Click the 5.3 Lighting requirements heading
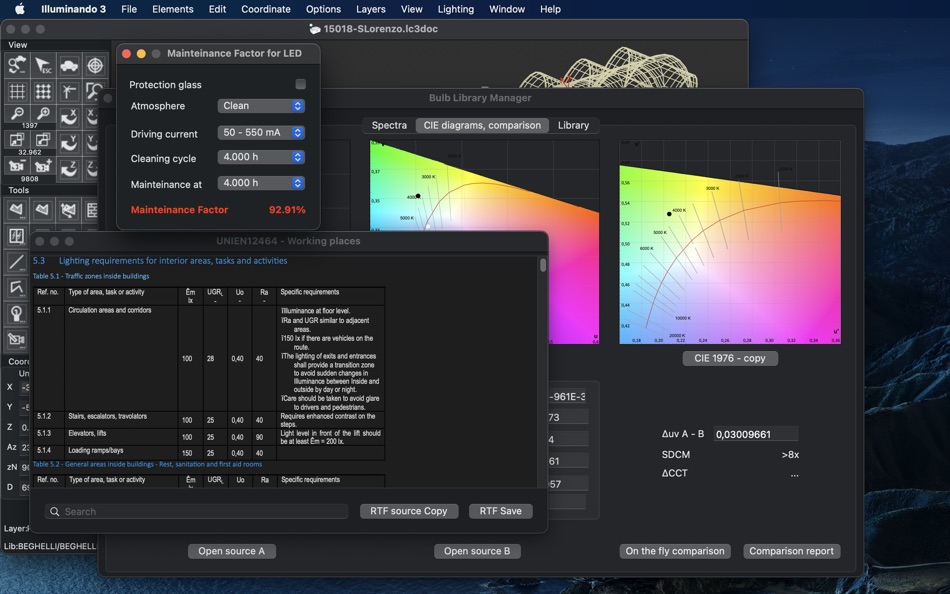950x594 pixels. pos(160,261)
